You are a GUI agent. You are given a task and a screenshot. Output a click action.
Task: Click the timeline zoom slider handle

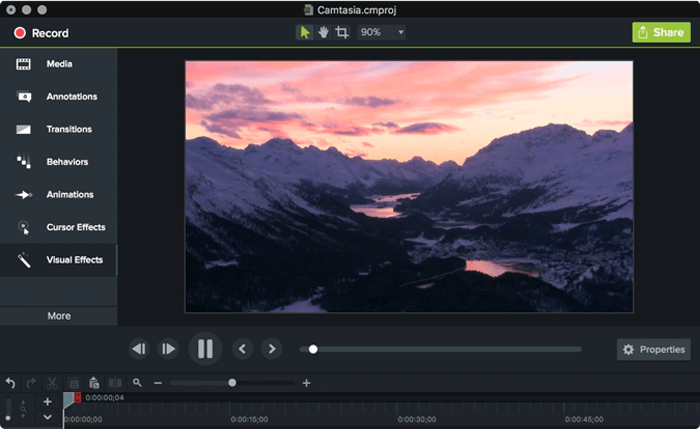pyautogui.click(x=232, y=383)
